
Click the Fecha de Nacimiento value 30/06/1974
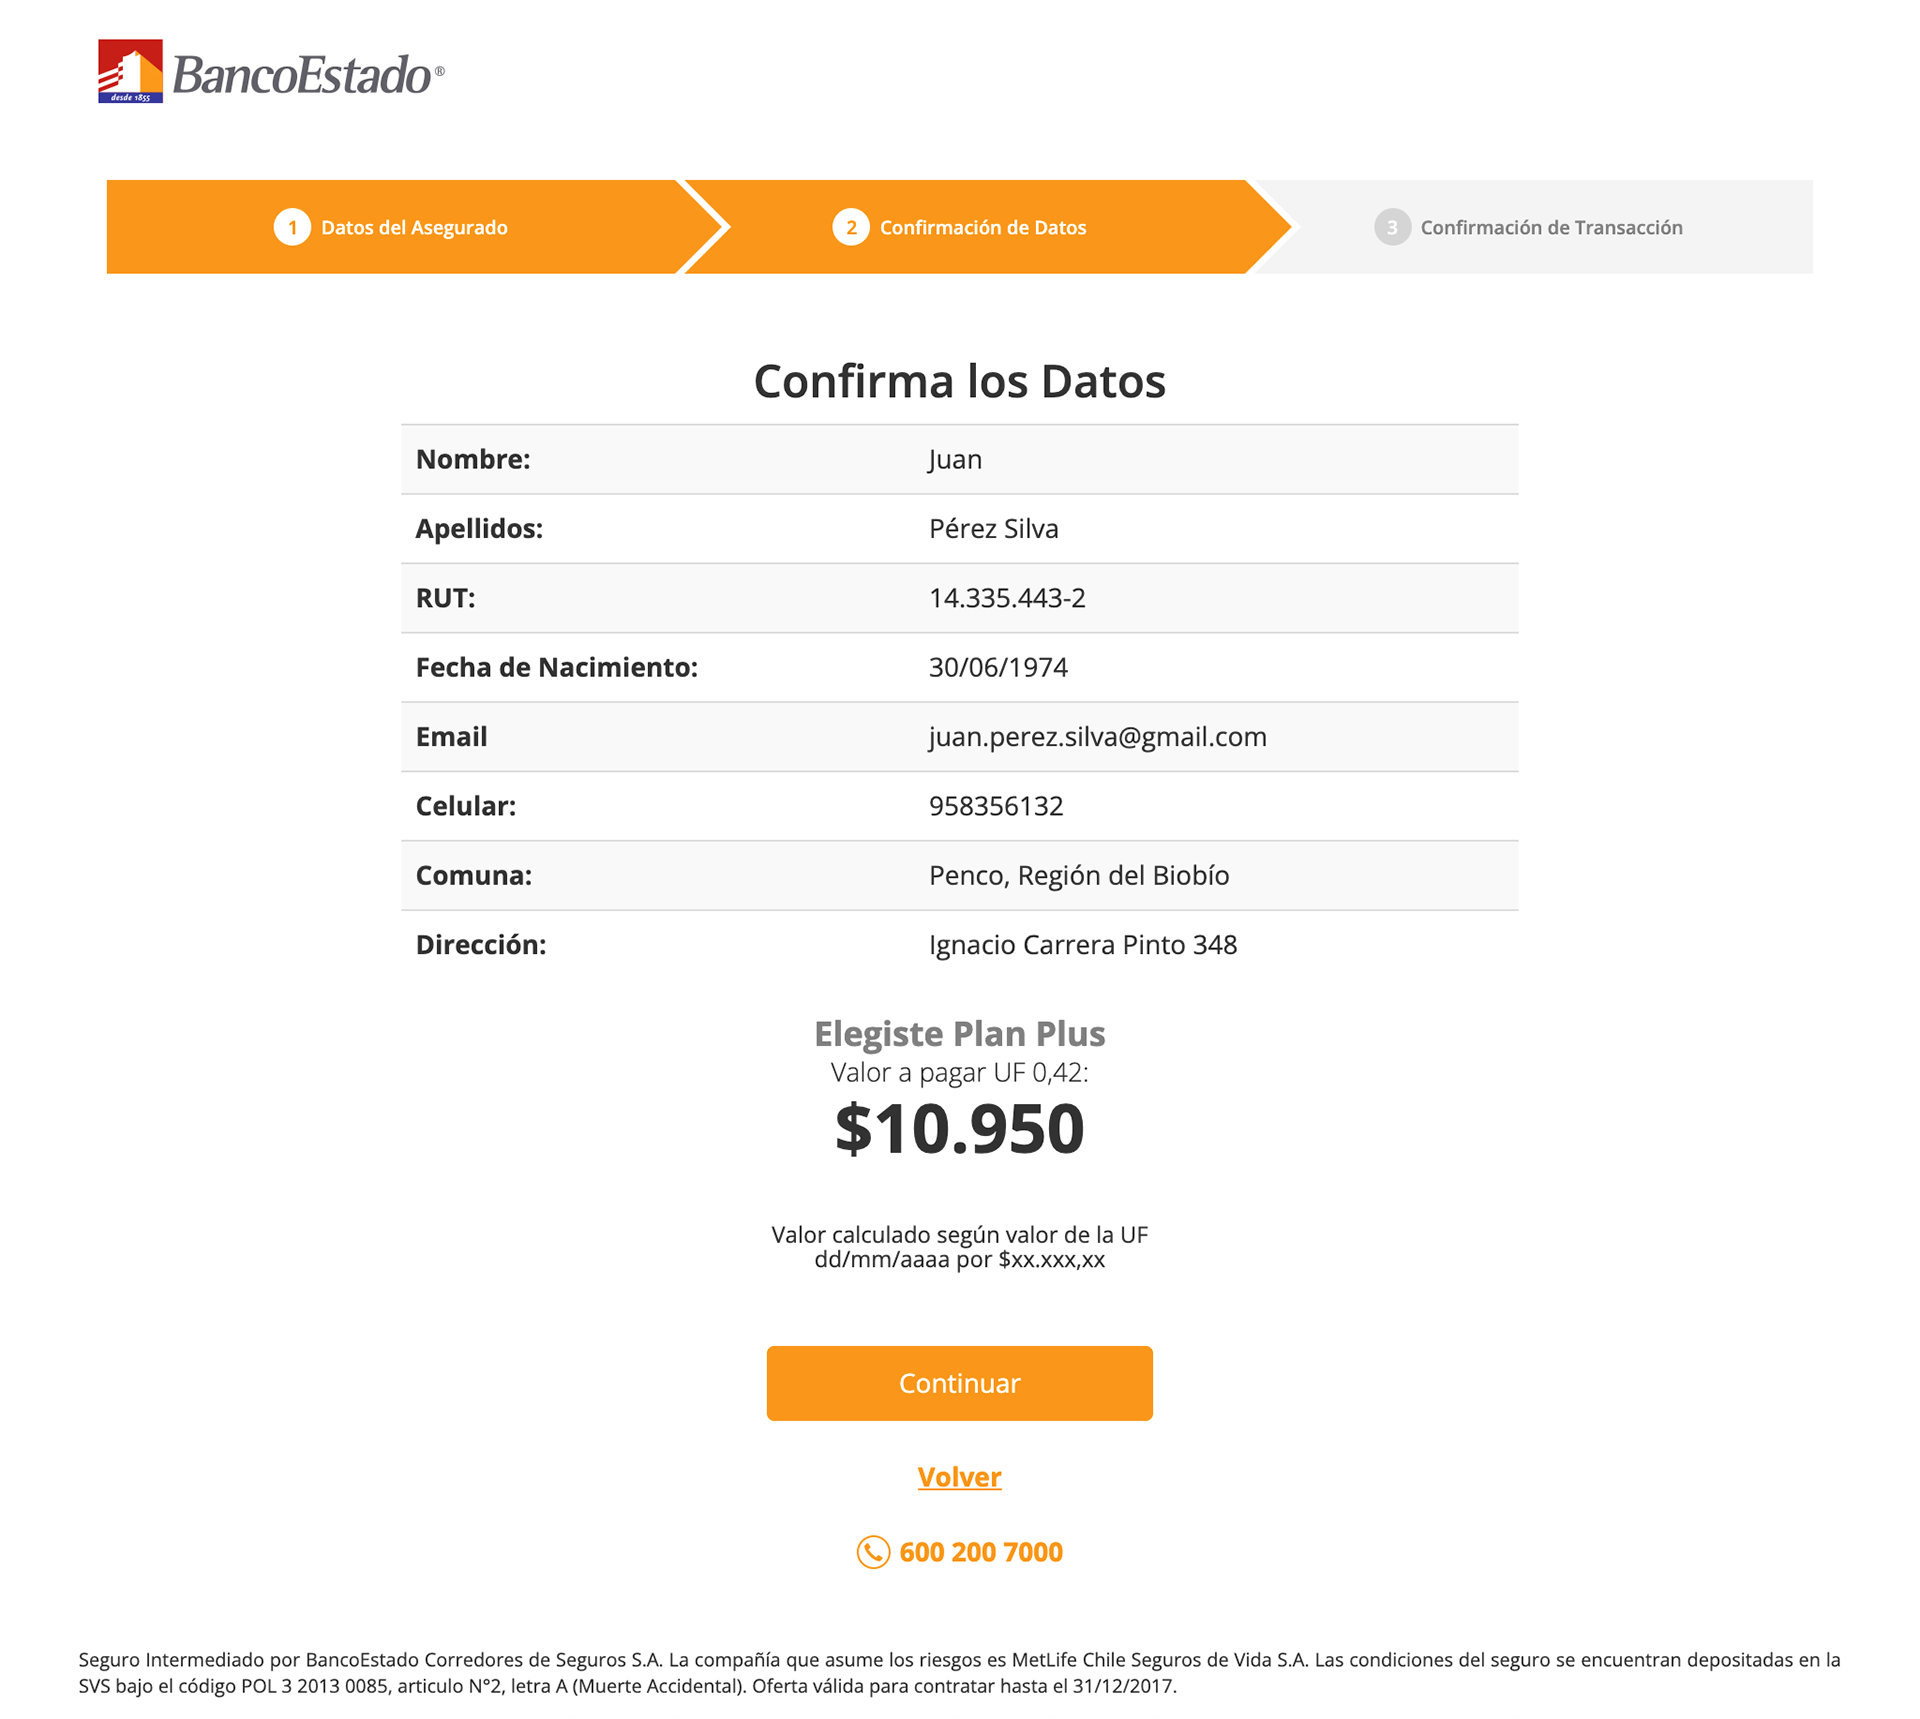coord(998,667)
